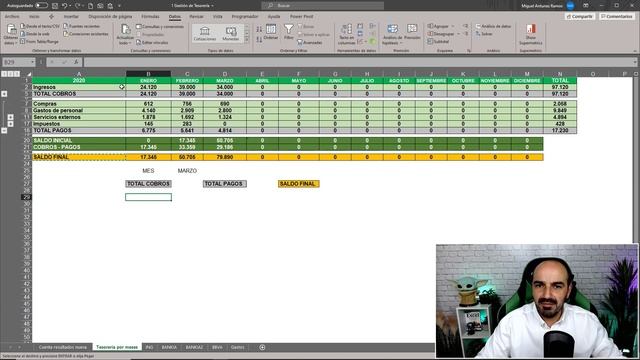Open Fuentes recientes
This screenshot has width=640, height=360.
pos(81,26)
